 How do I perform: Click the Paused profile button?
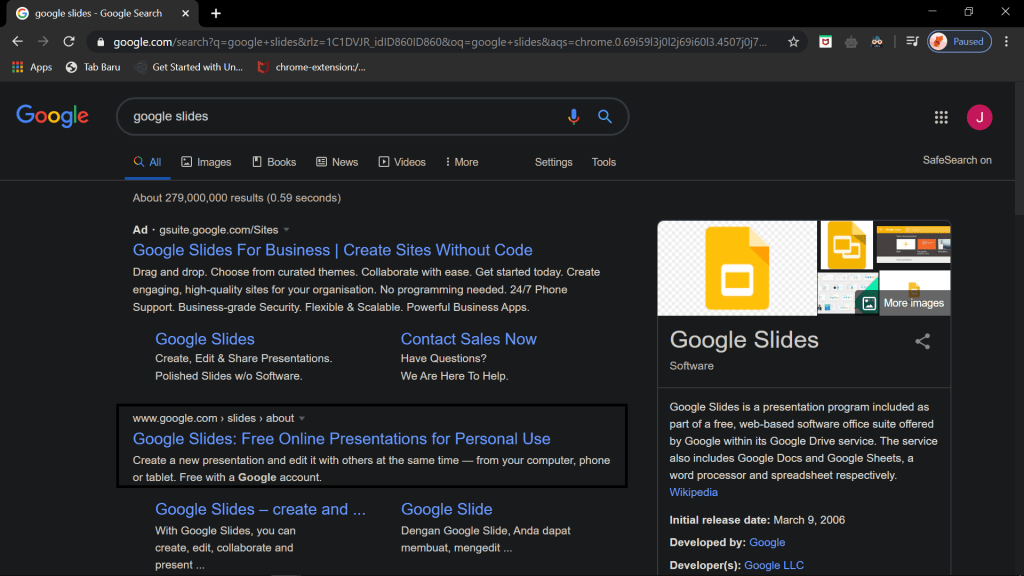958,42
